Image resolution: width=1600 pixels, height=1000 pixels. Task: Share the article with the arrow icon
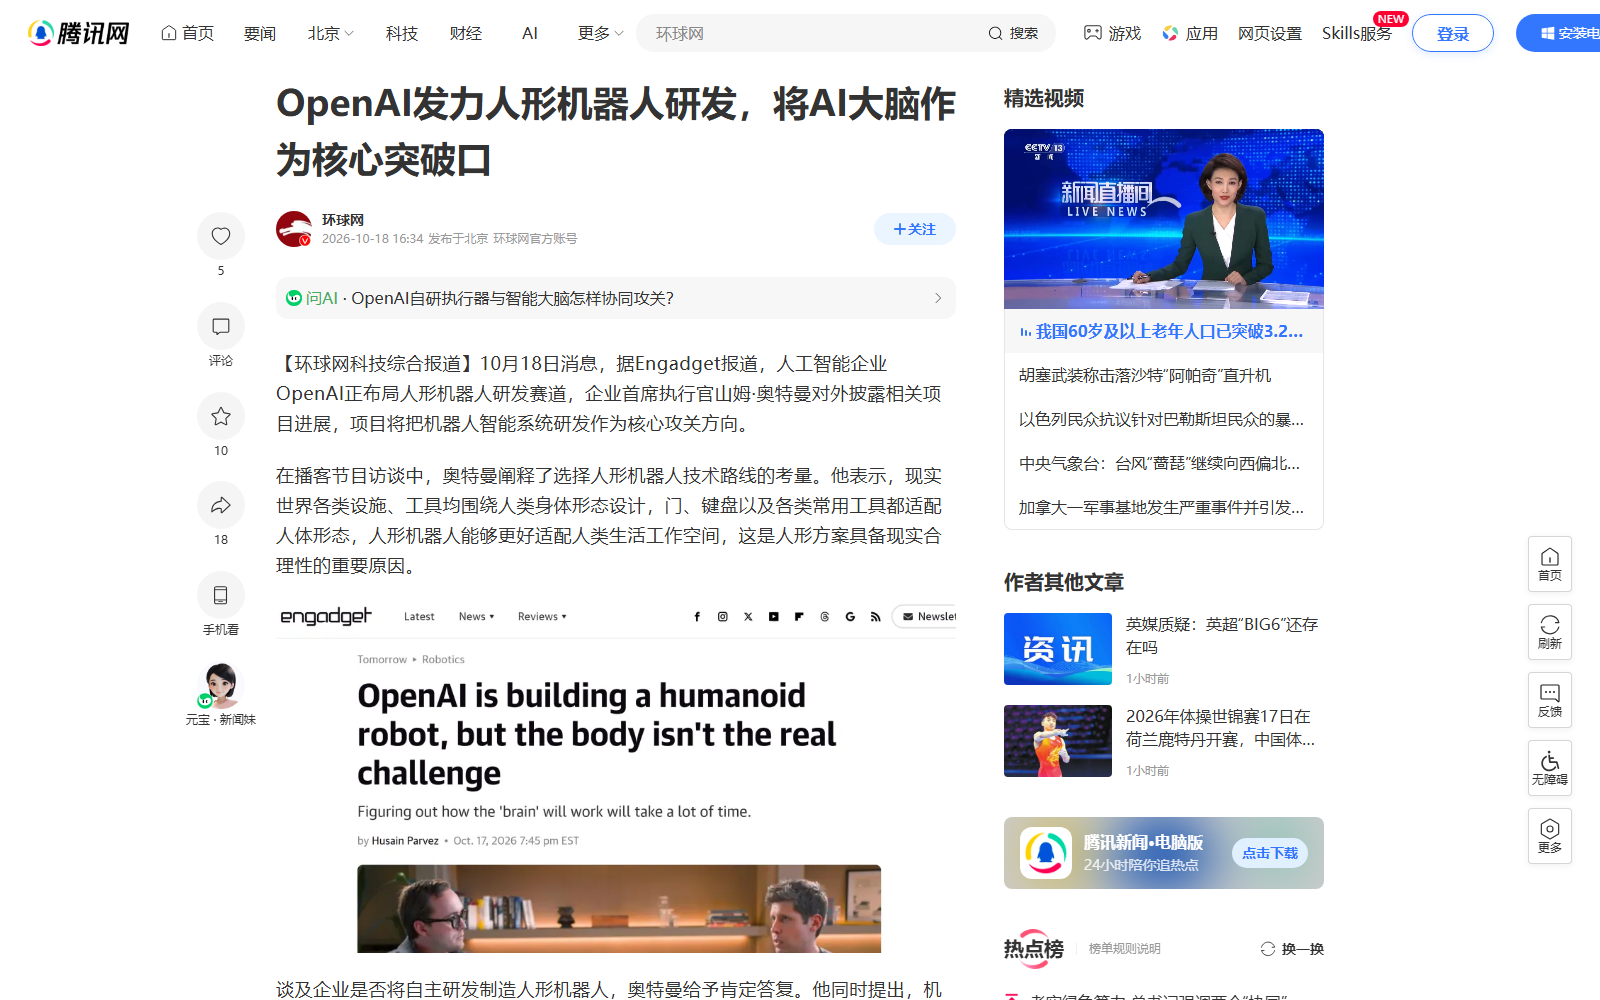pyautogui.click(x=221, y=505)
